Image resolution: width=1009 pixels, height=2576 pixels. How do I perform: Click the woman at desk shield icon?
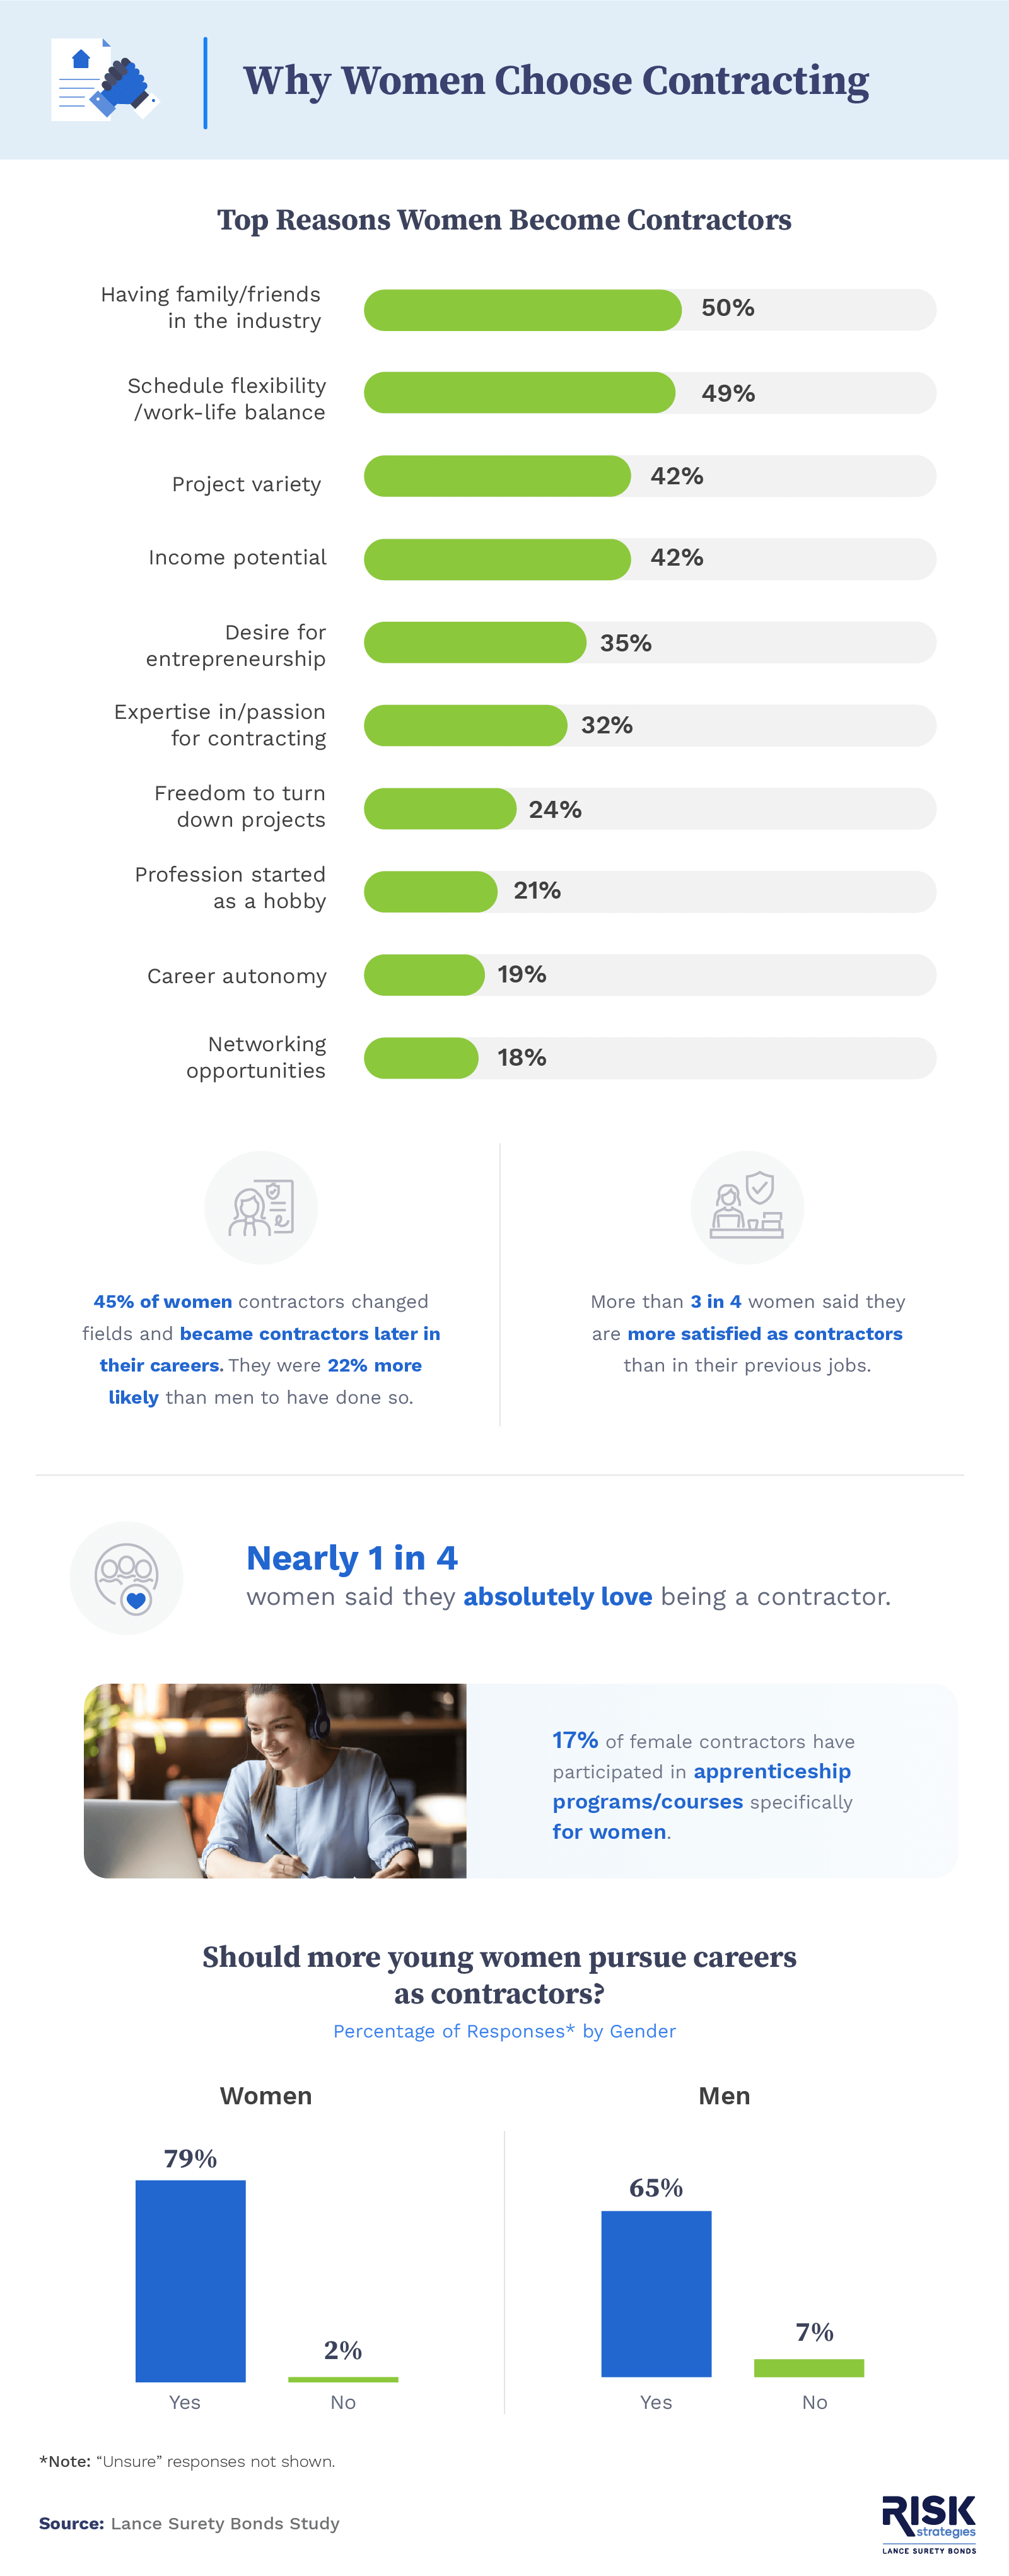click(747, 1207)
